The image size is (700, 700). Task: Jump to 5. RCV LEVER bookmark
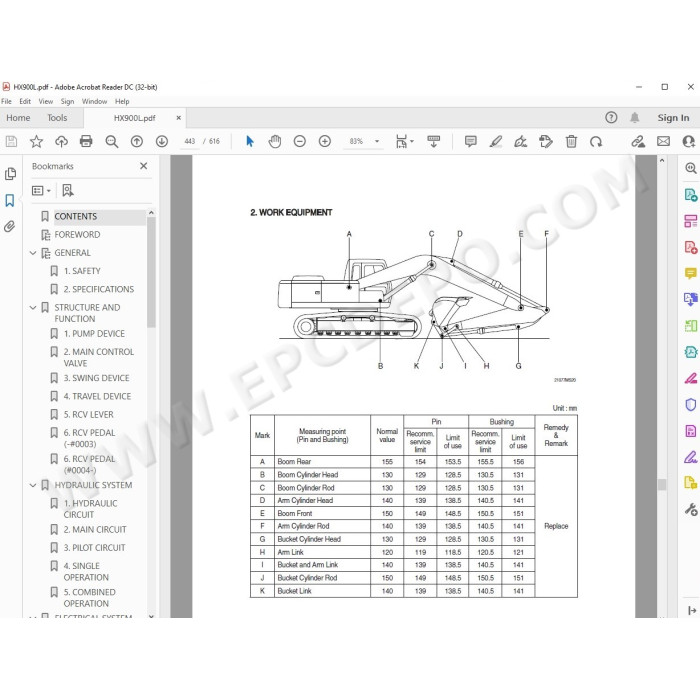(x=88, y=415)
